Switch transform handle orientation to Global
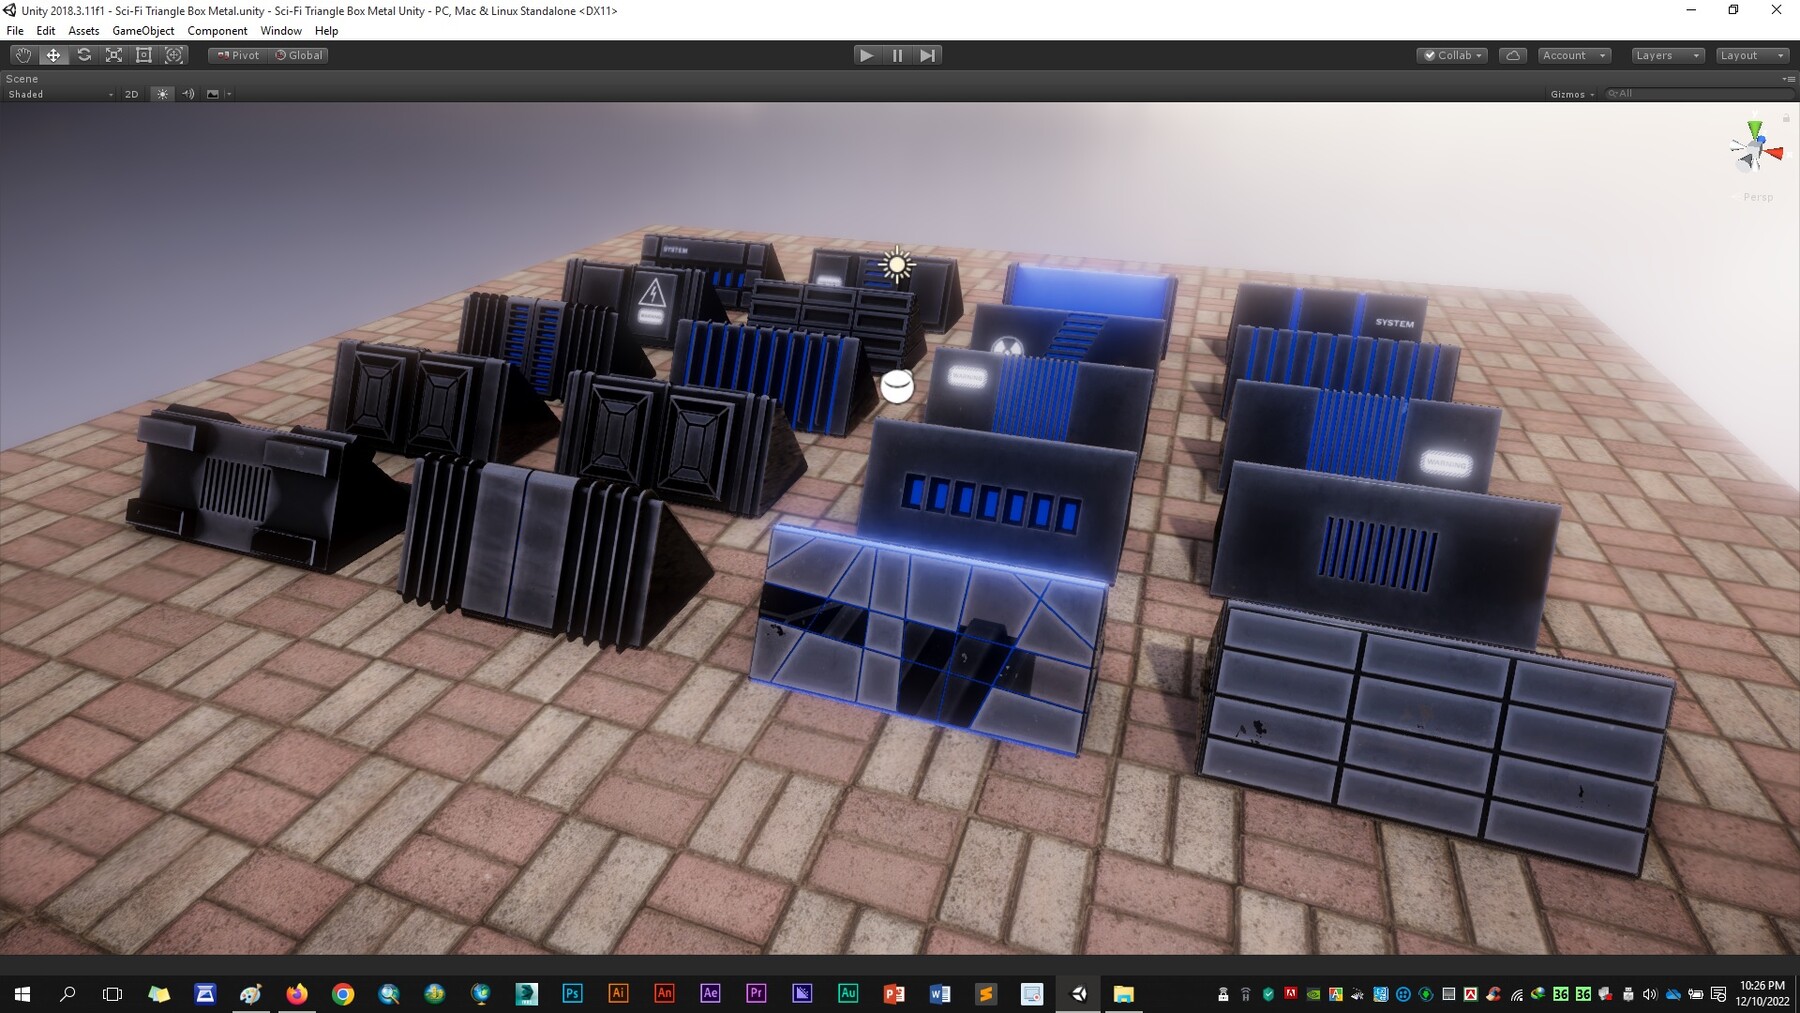 [299, 55]
